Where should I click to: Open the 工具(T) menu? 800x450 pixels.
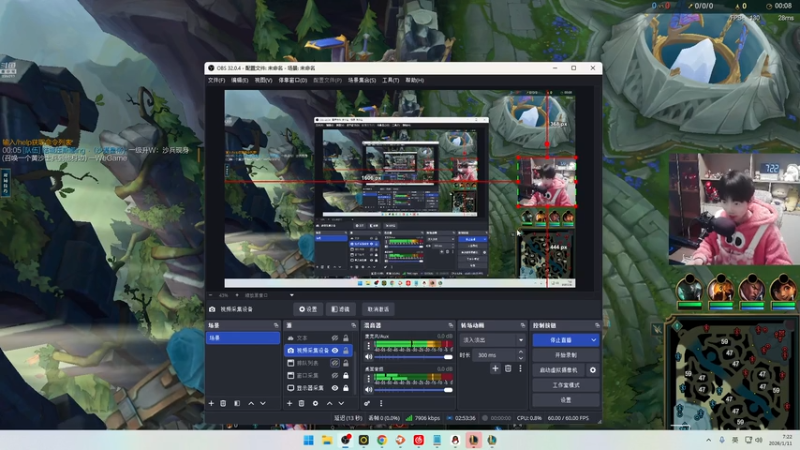coord(390,80)
